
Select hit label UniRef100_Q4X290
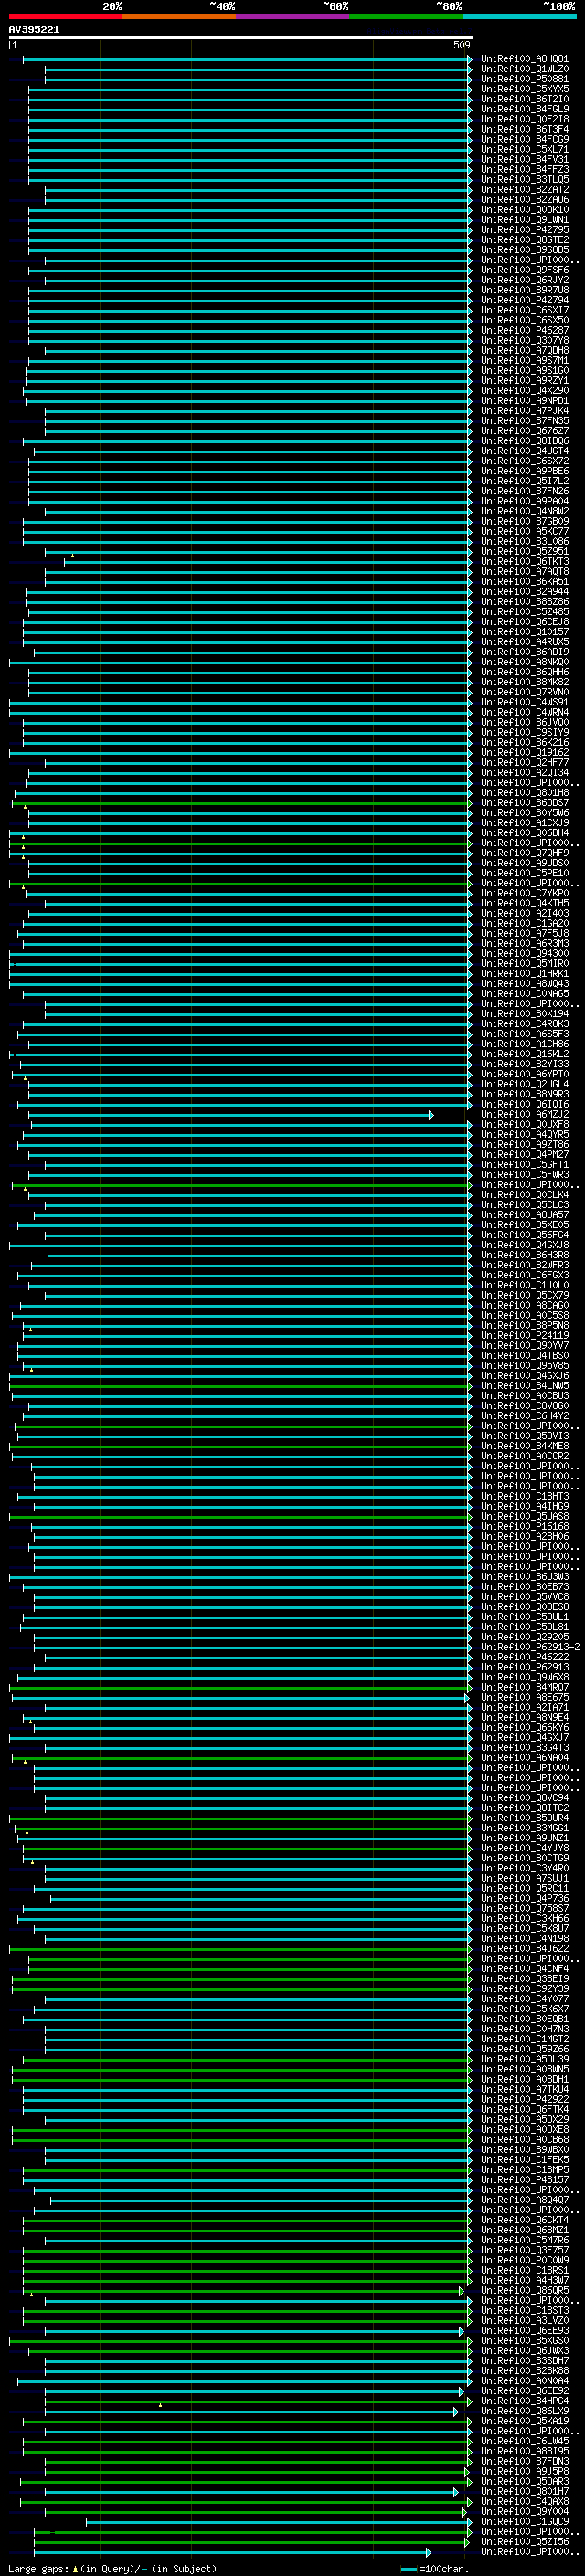click(x=525, y=391)
